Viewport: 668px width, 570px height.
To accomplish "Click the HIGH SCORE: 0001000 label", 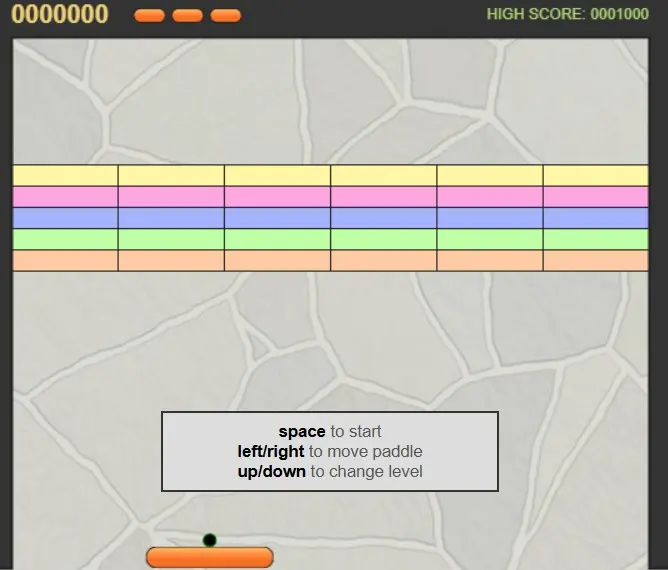I will [567, 15].
